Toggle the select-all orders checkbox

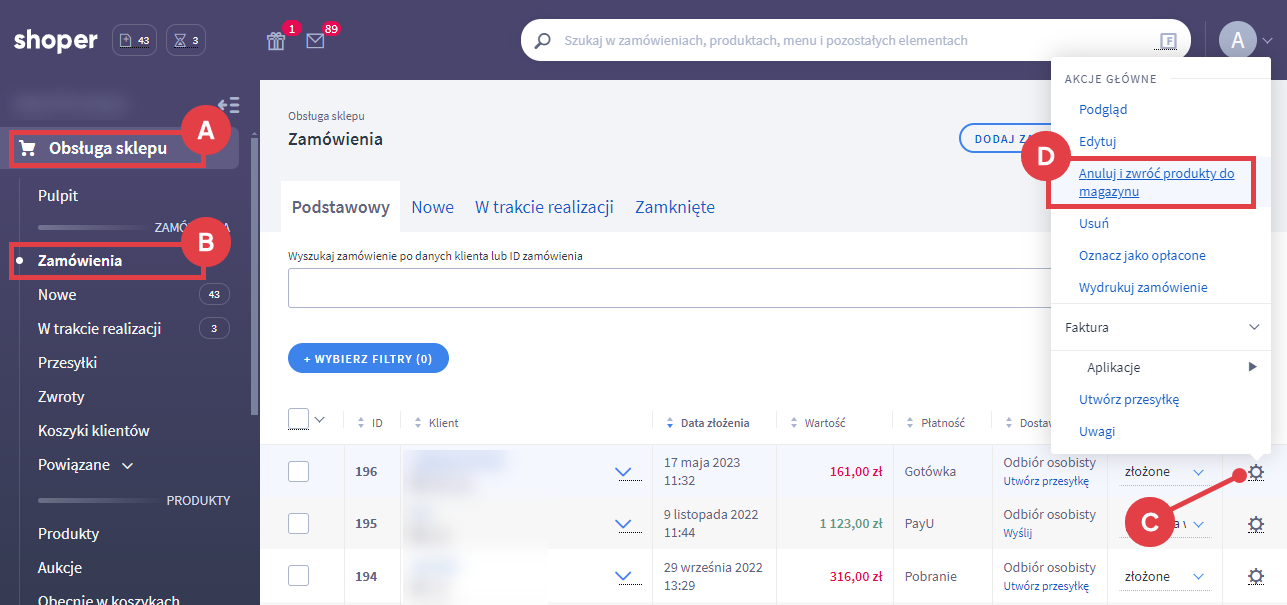[x=298, y=419]
